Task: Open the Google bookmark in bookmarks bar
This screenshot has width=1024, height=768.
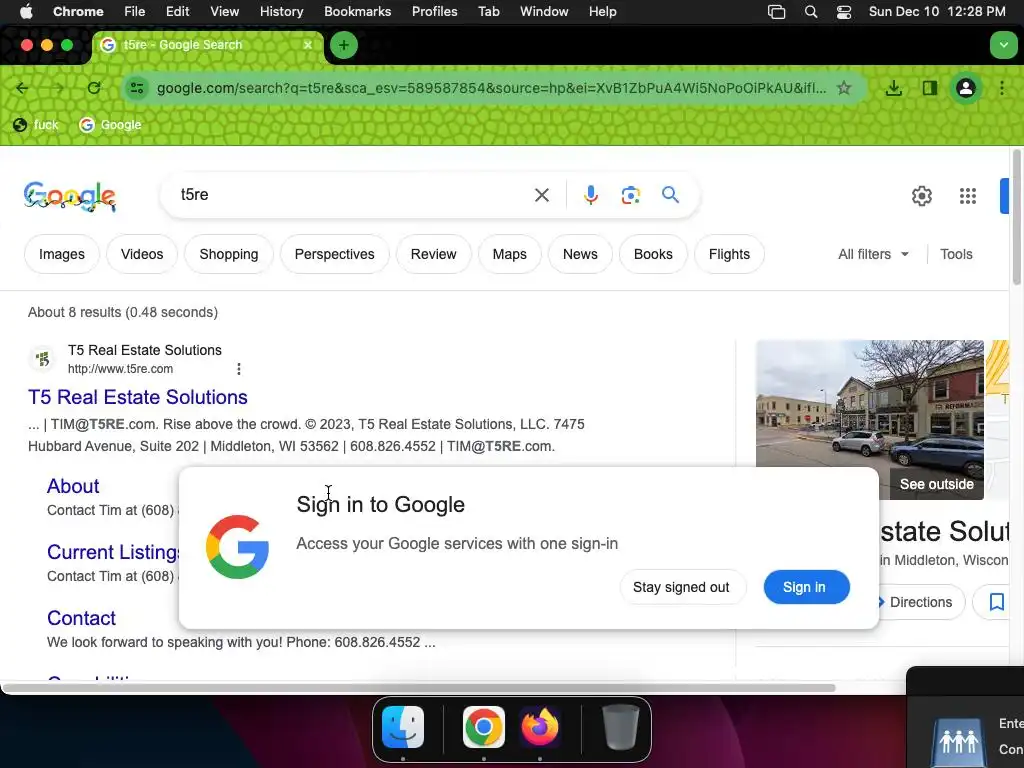Action: click(x=110, y=125)
